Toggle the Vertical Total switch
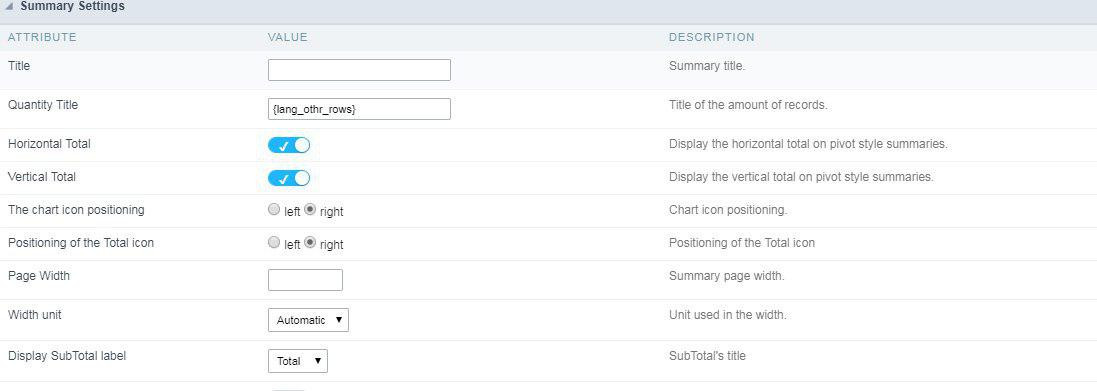Screen dimensions: 1097x391 [x=289, y=178]
